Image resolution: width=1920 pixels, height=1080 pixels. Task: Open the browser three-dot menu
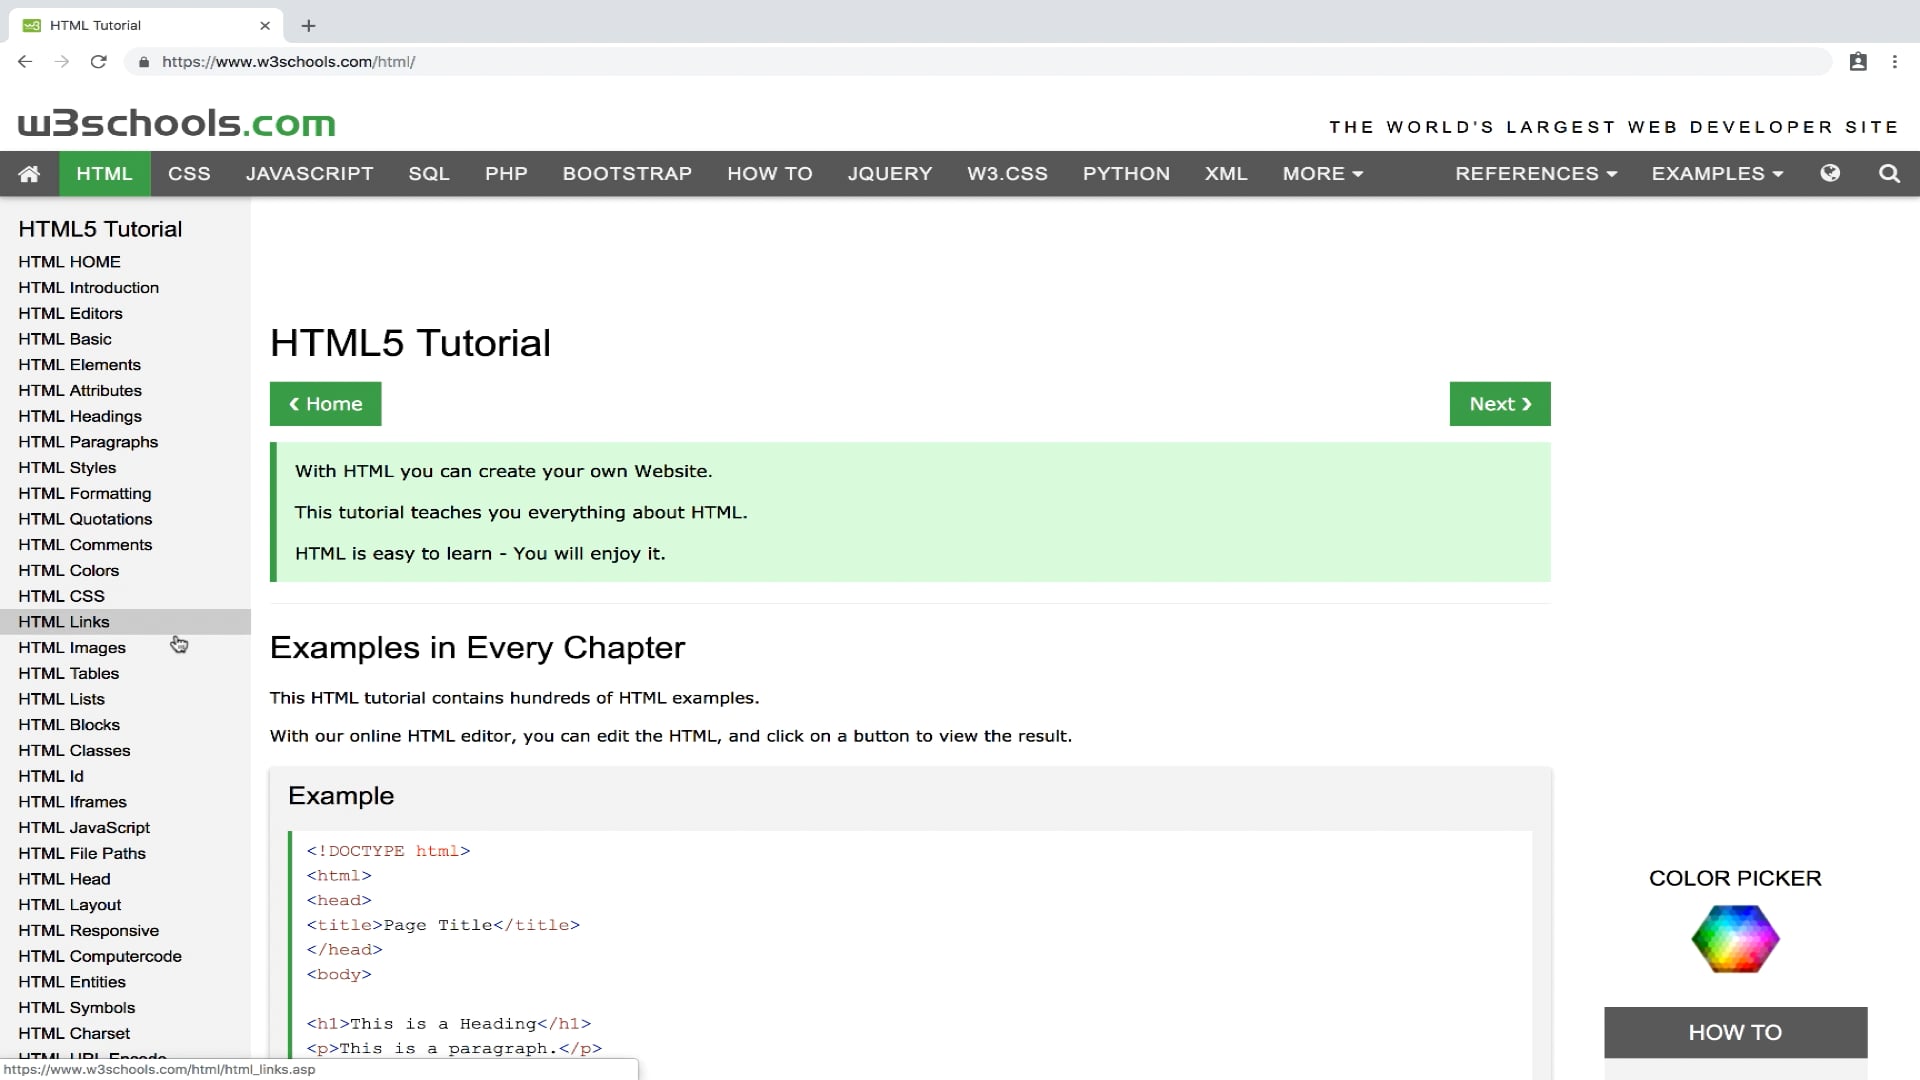(x=1894, y=62)
